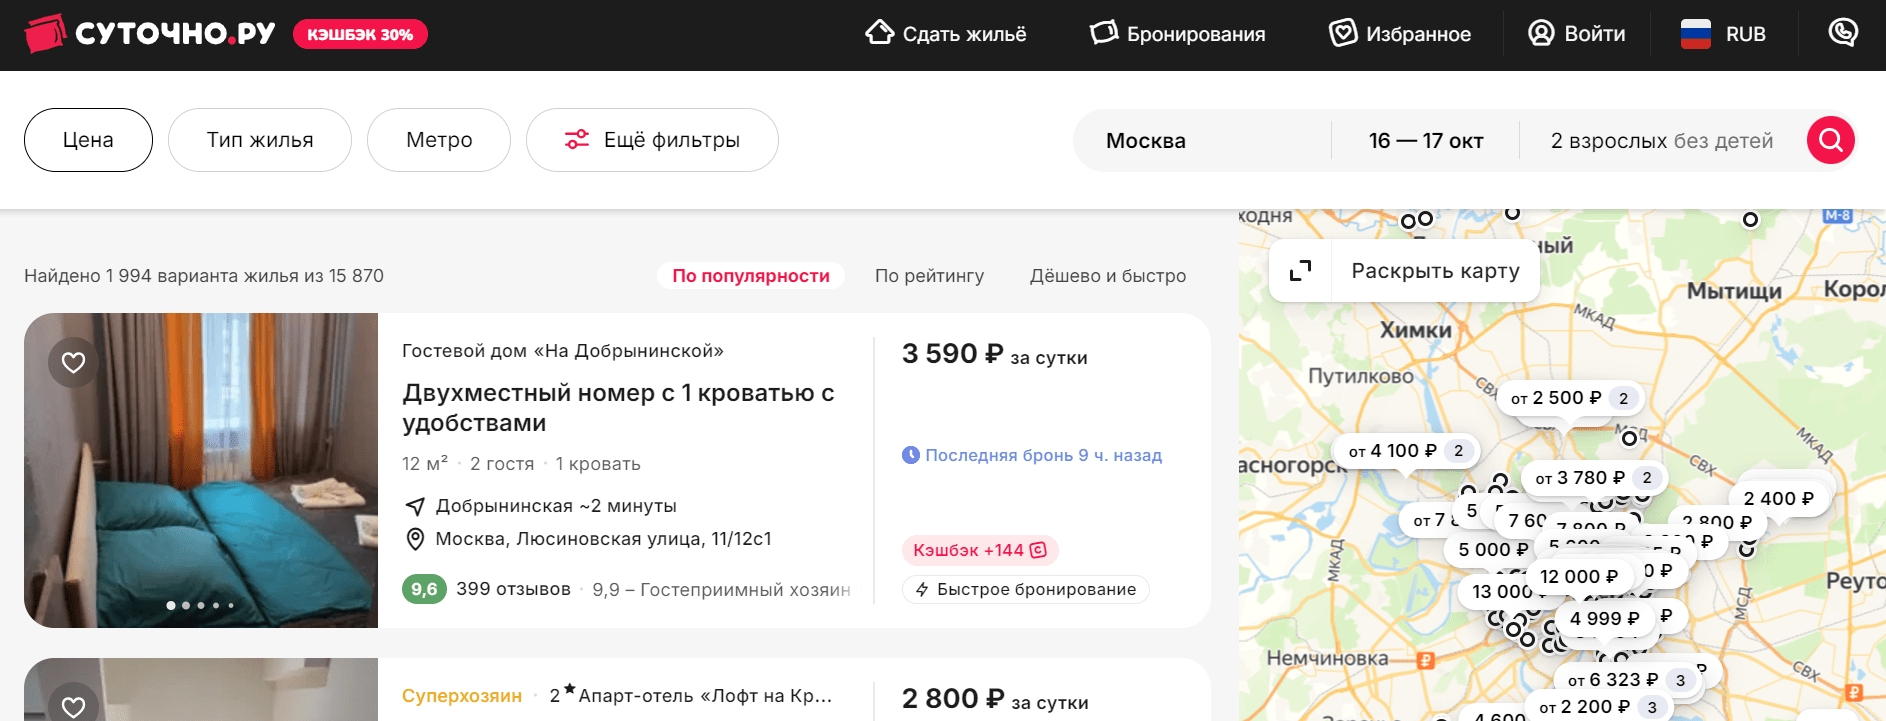Click the Russian flag currency icon

[x=1695, y=34]
